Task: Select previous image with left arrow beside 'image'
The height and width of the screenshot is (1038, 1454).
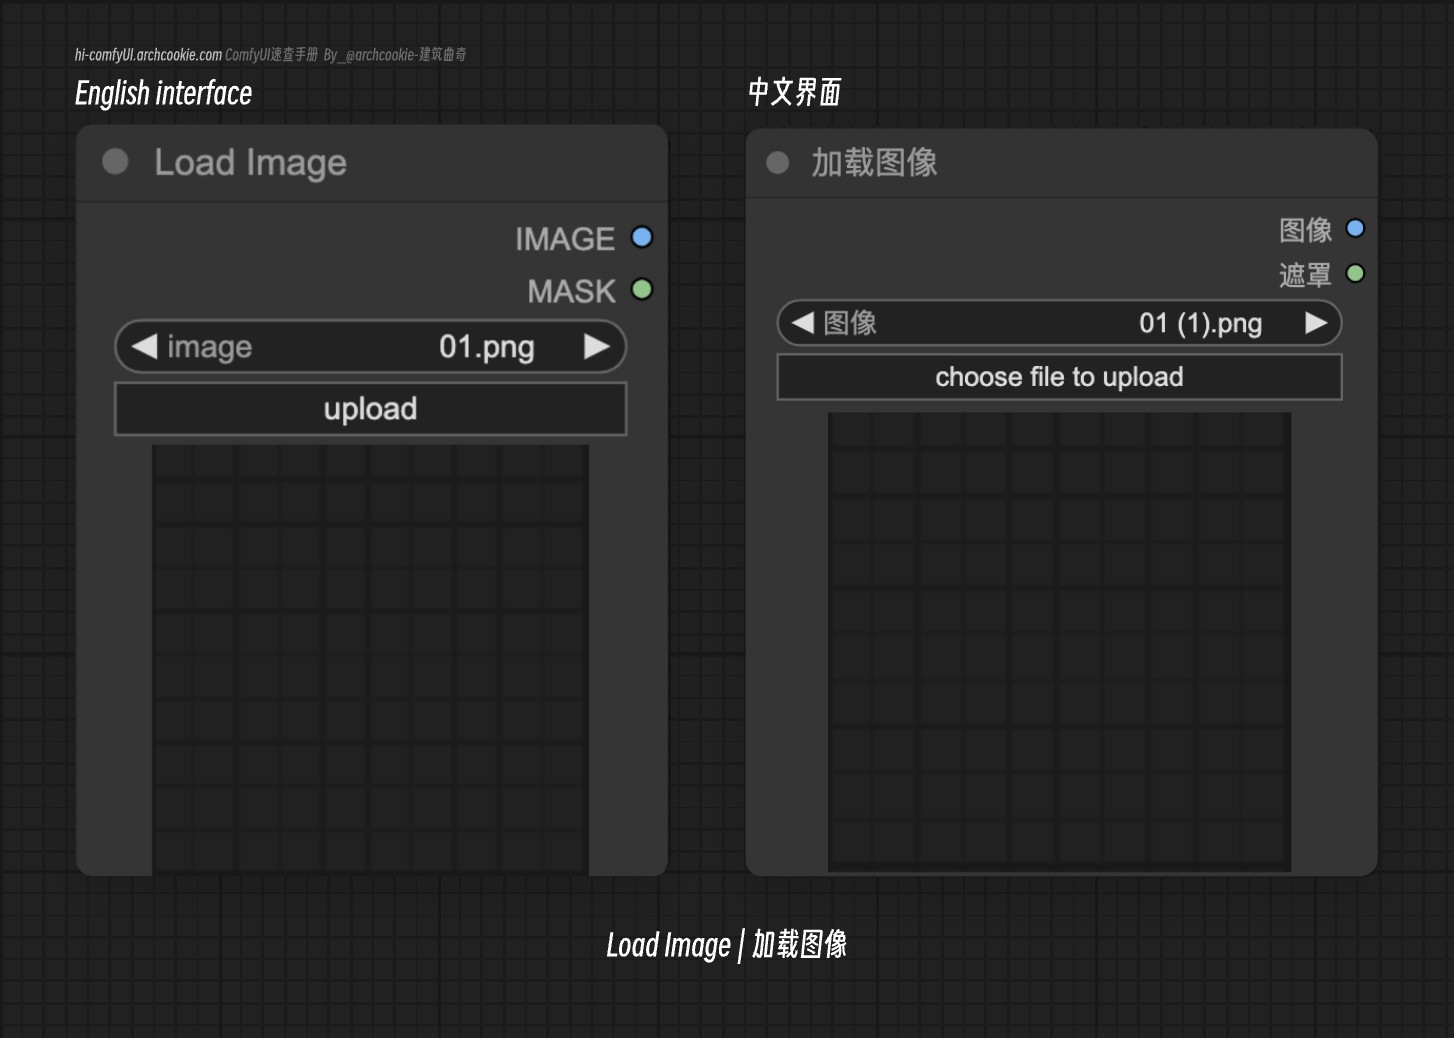Action: pos(144,347)
